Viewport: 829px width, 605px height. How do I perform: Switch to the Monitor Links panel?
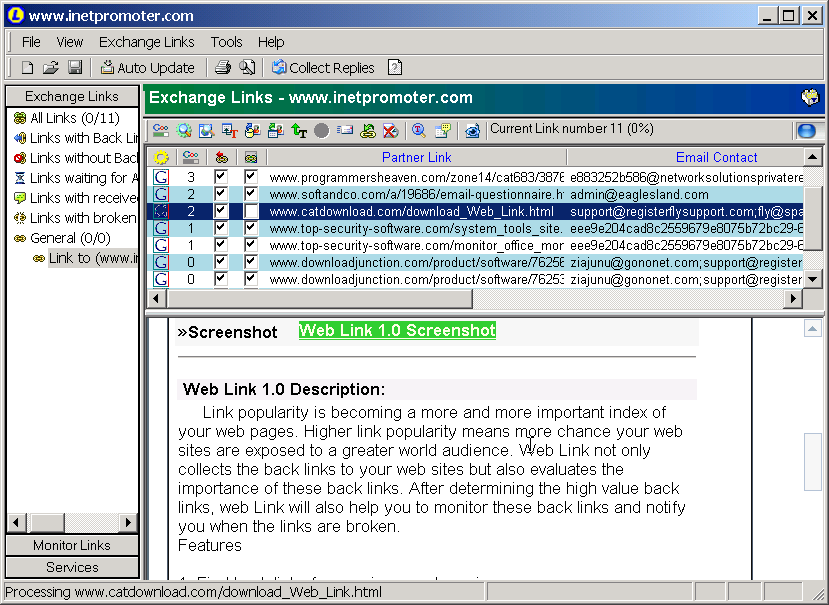[x=72, y=545]
